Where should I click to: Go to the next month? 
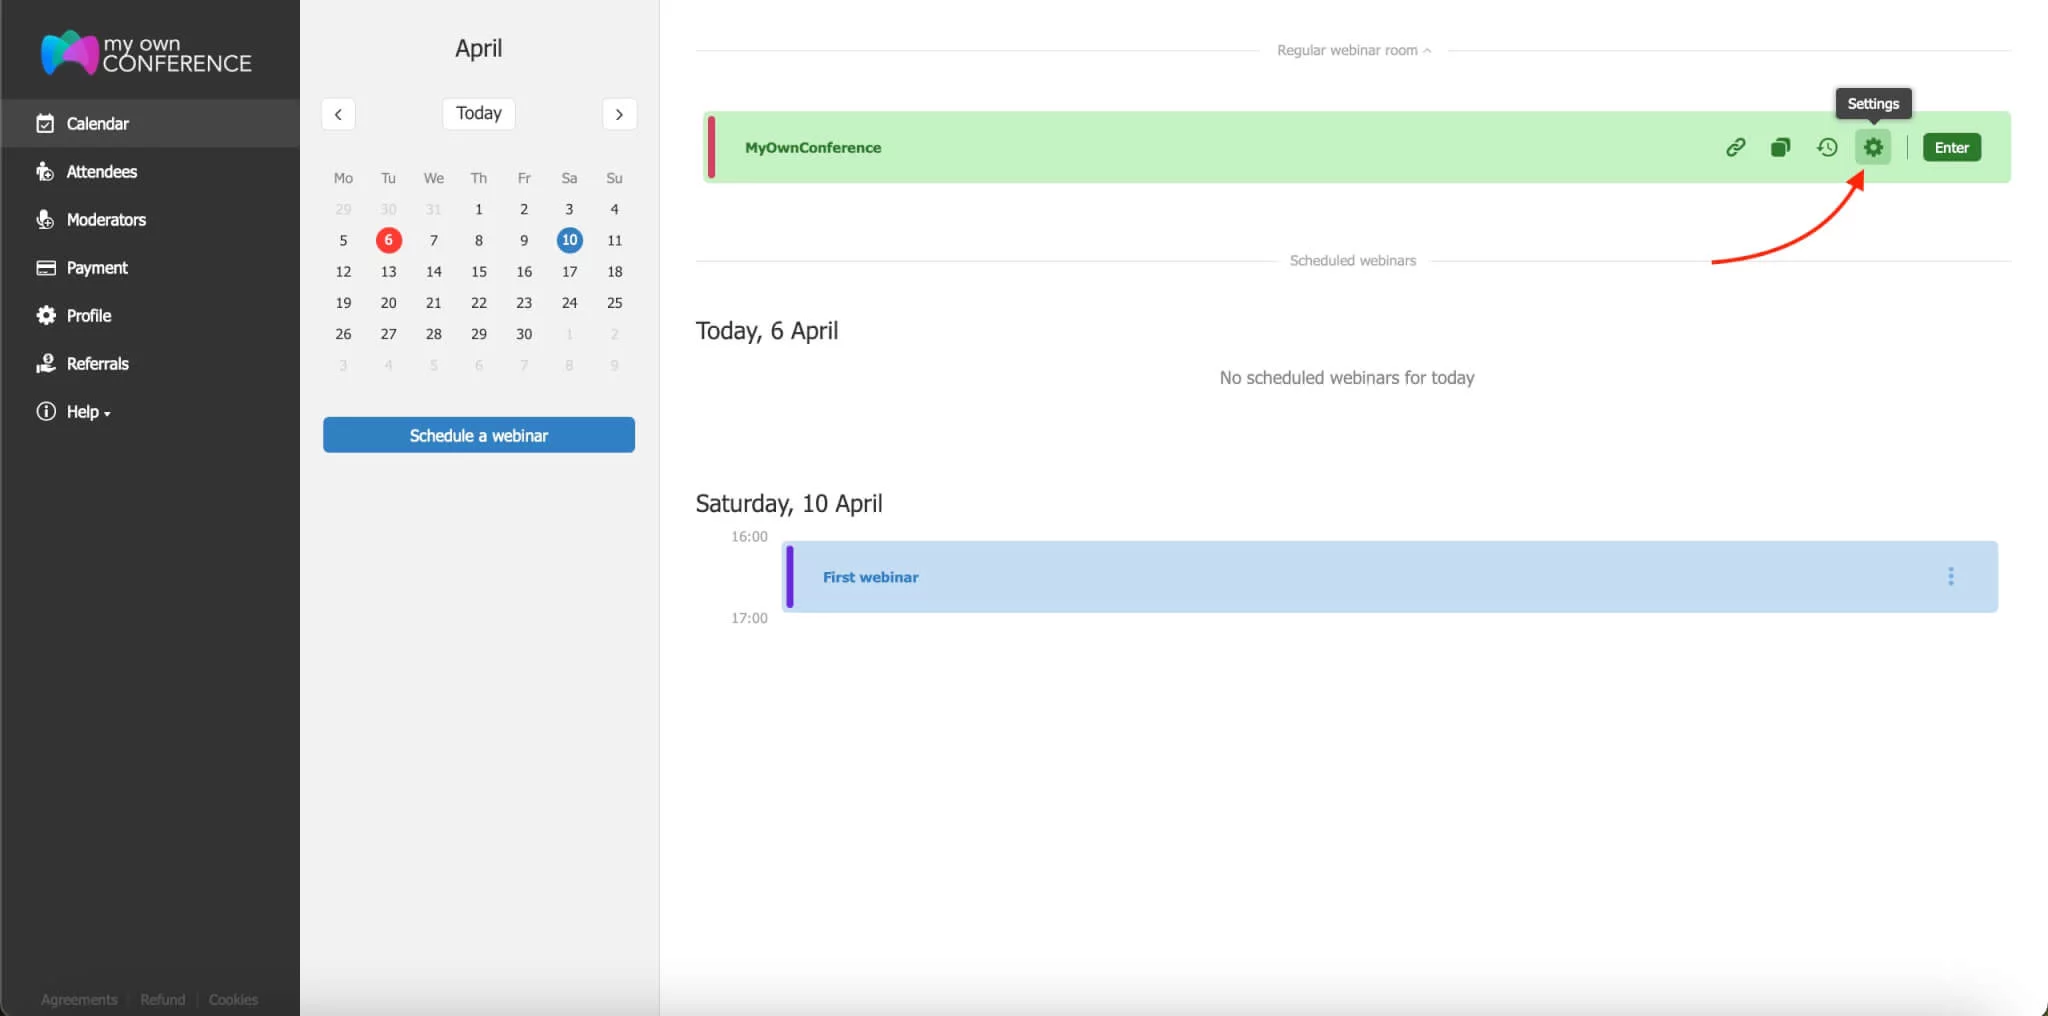click(x=619, y=114)
